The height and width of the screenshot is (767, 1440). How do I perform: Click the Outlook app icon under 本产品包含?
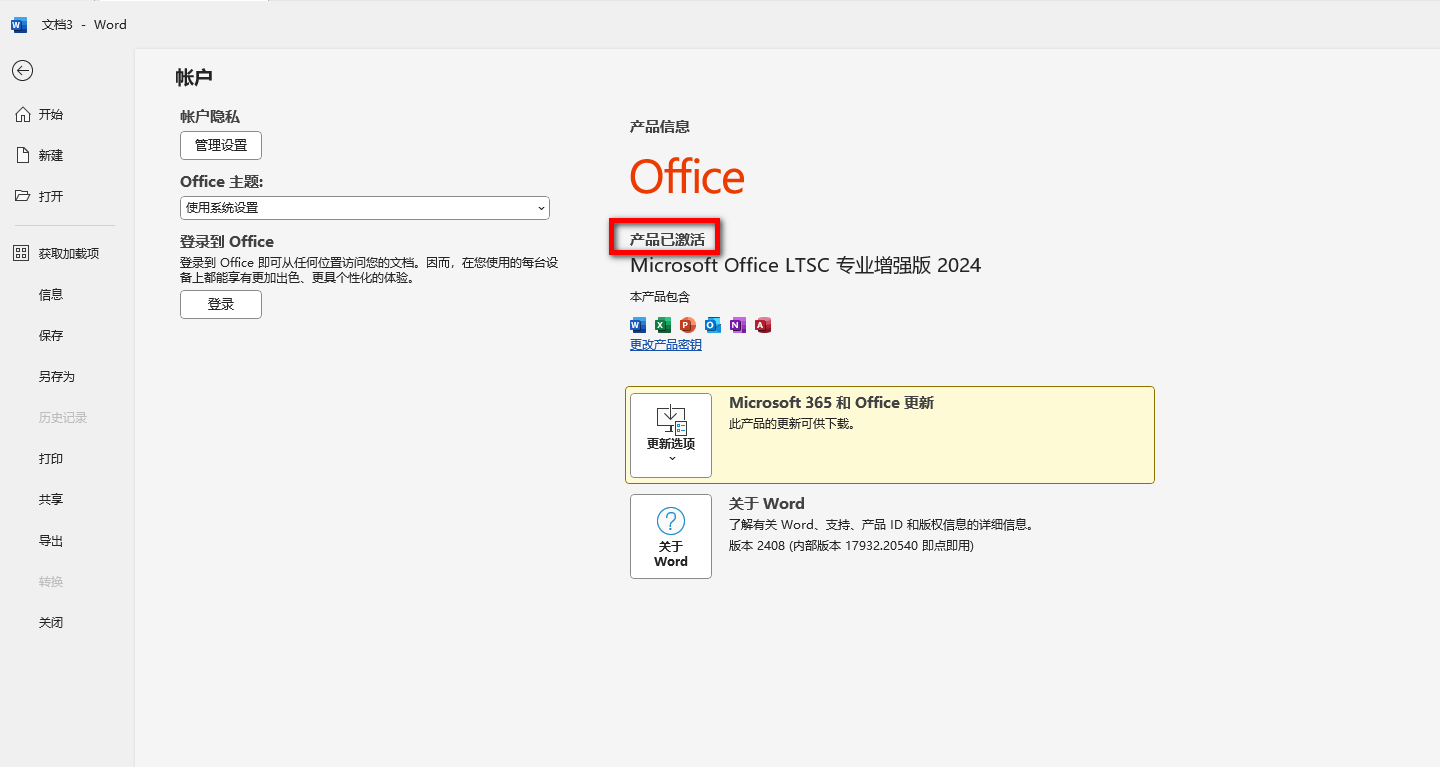[712, 325]
